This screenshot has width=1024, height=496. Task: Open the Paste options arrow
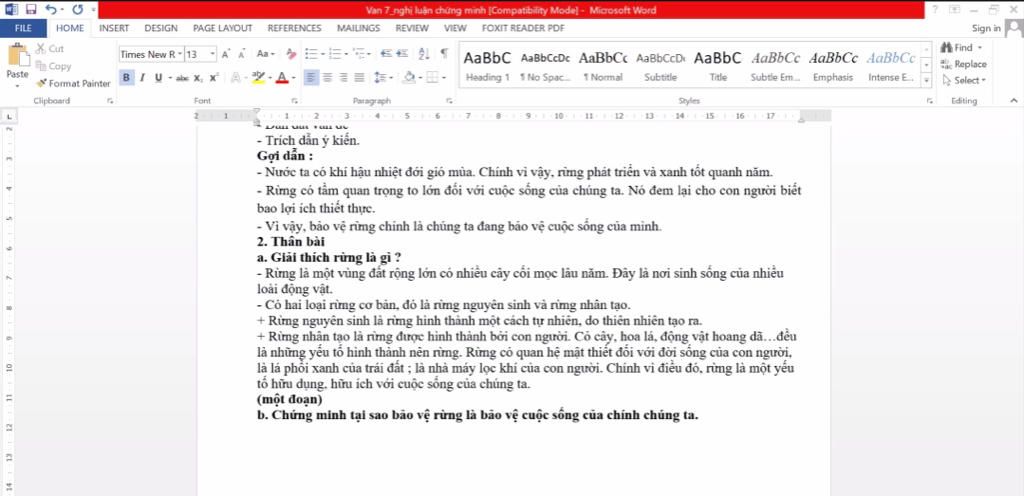17,85
